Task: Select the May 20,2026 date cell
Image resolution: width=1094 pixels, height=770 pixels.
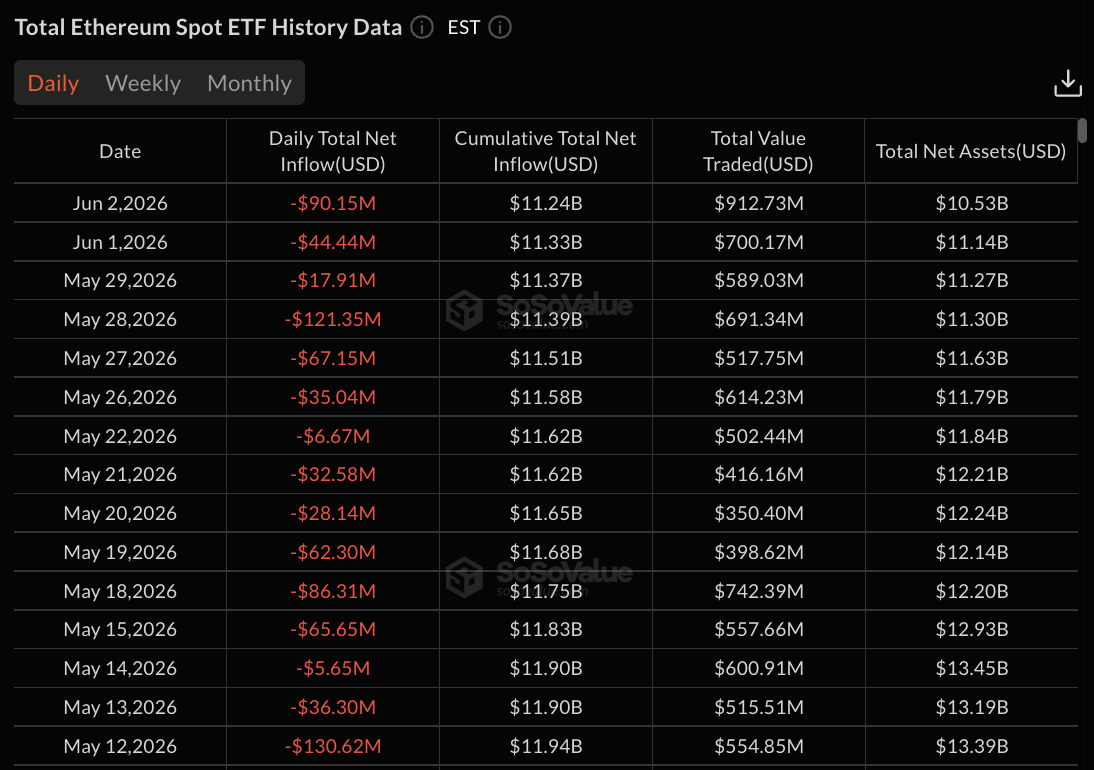Action: click(120, 513)
